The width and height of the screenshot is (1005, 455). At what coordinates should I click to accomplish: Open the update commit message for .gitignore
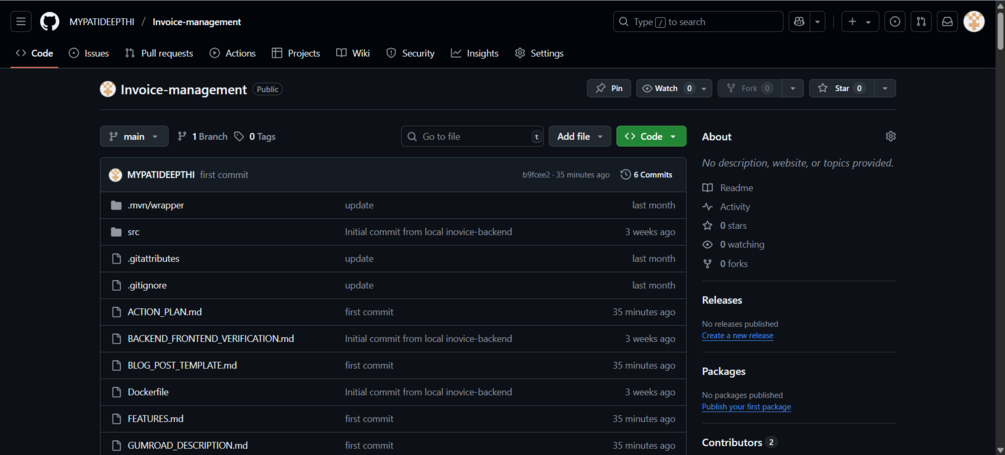pyautogui.click(x=359, y=285)
